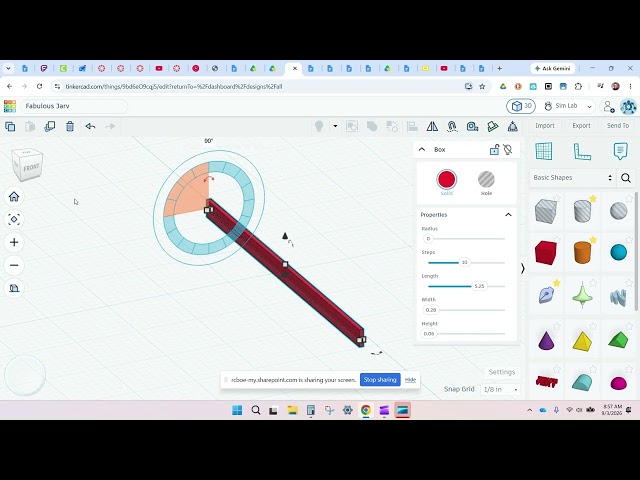640x480 pixels.
Task: Switch to 3D design view button
Action: tap(521, 107)
